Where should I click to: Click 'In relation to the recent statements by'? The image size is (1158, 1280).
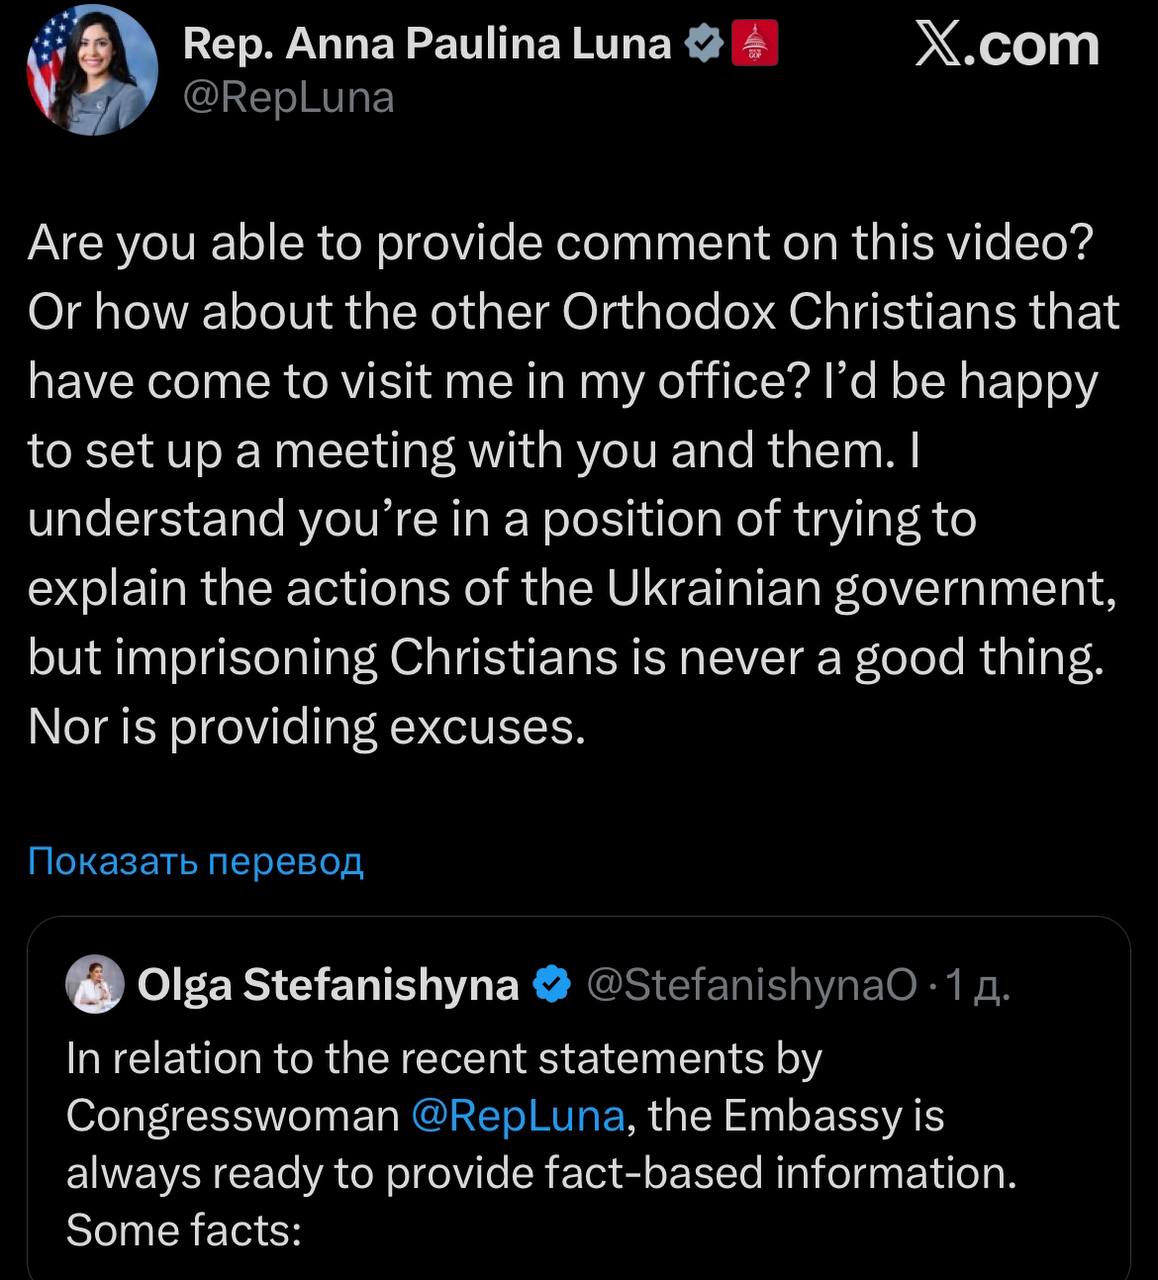coord(444,1058)
